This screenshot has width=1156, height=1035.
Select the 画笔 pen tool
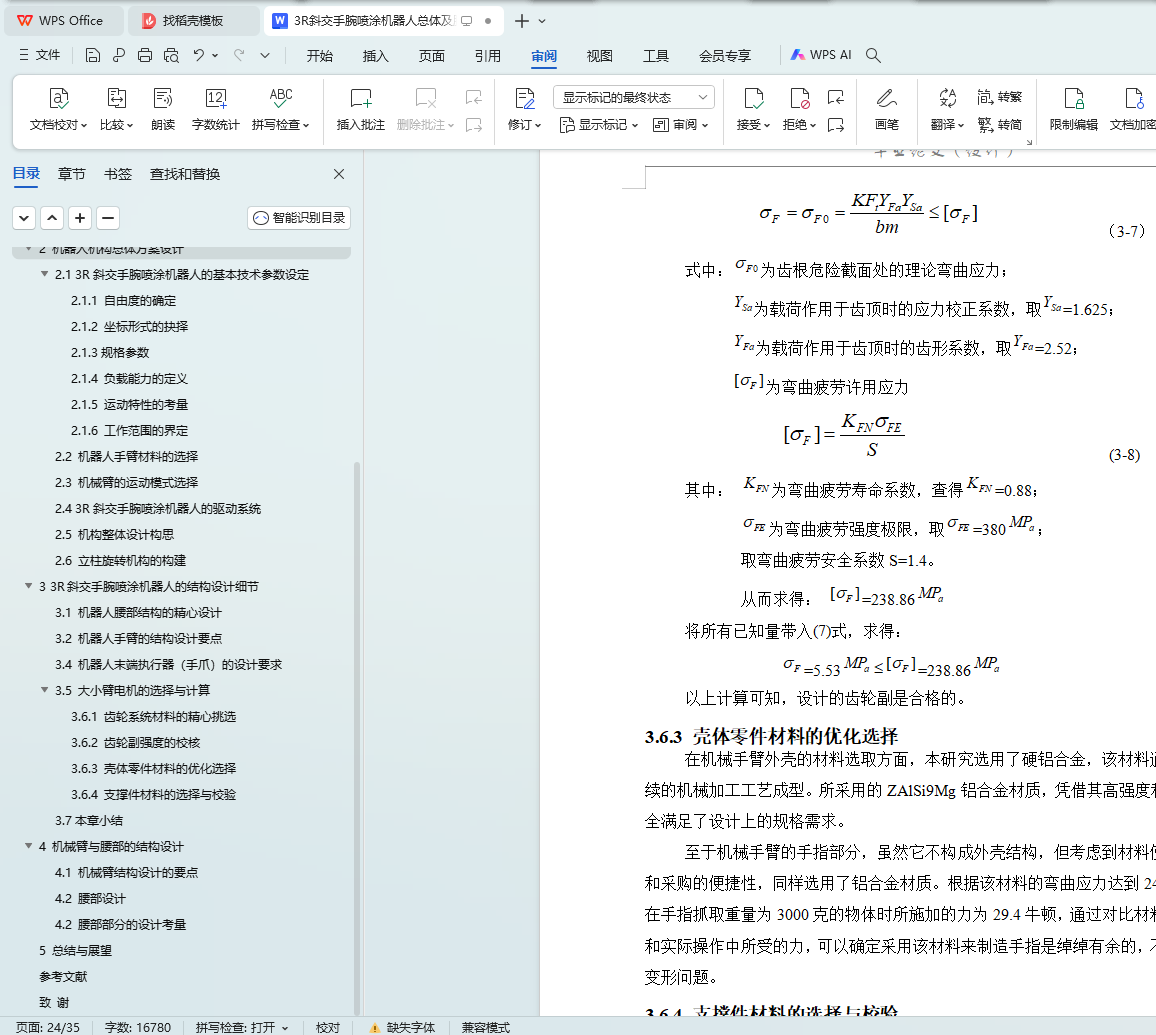click(887, 109)
